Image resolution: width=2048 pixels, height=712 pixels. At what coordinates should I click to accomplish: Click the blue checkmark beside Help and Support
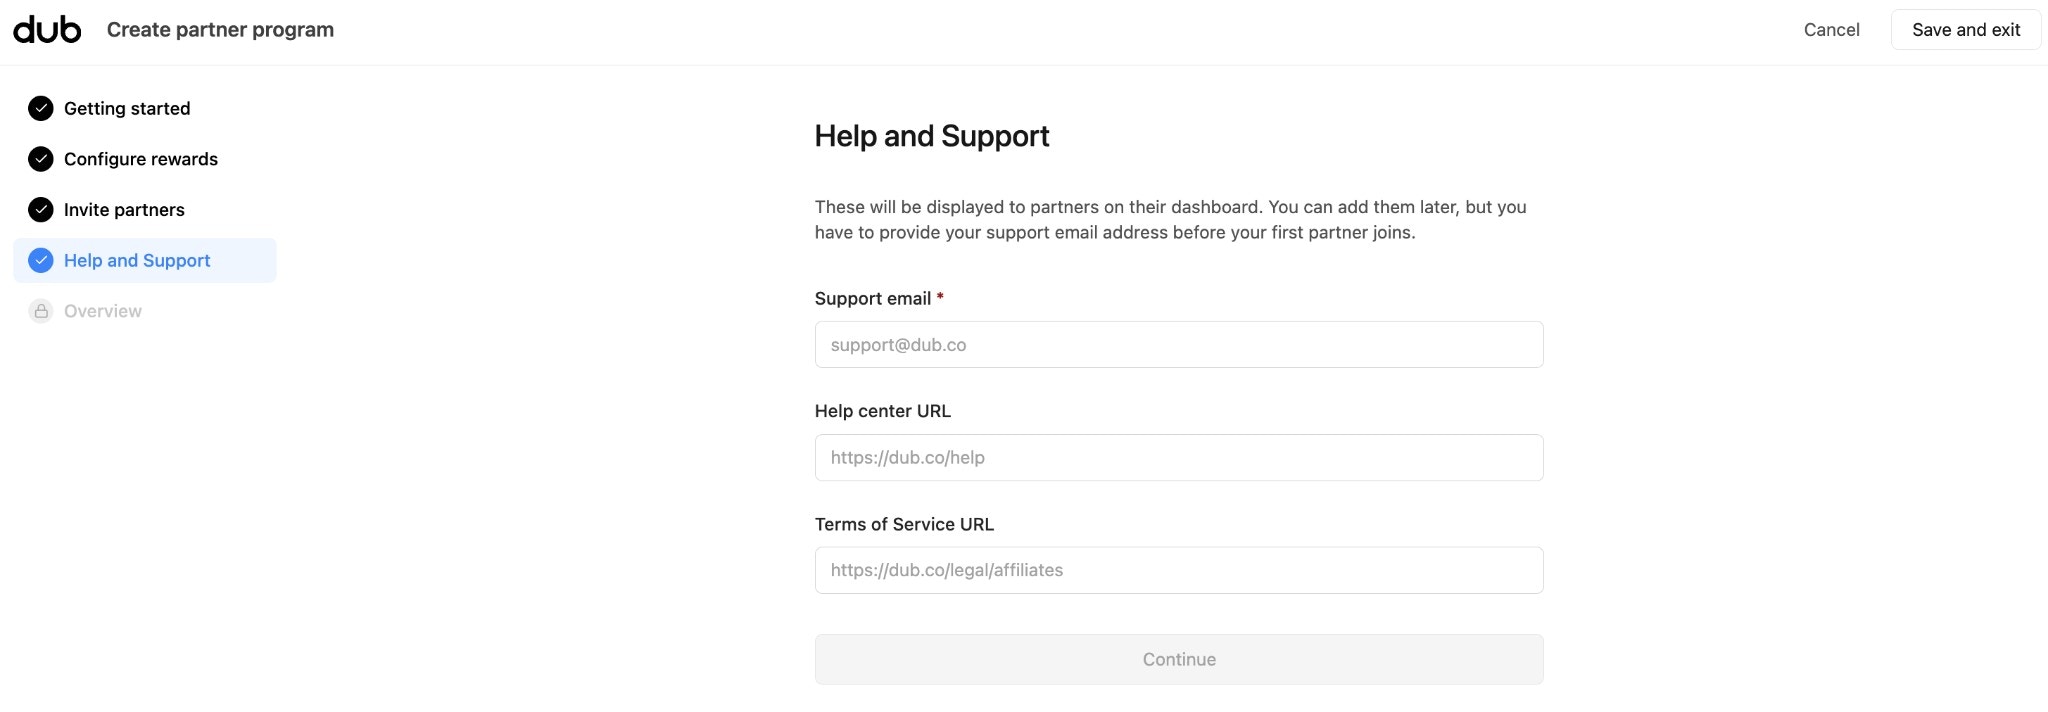40,260
